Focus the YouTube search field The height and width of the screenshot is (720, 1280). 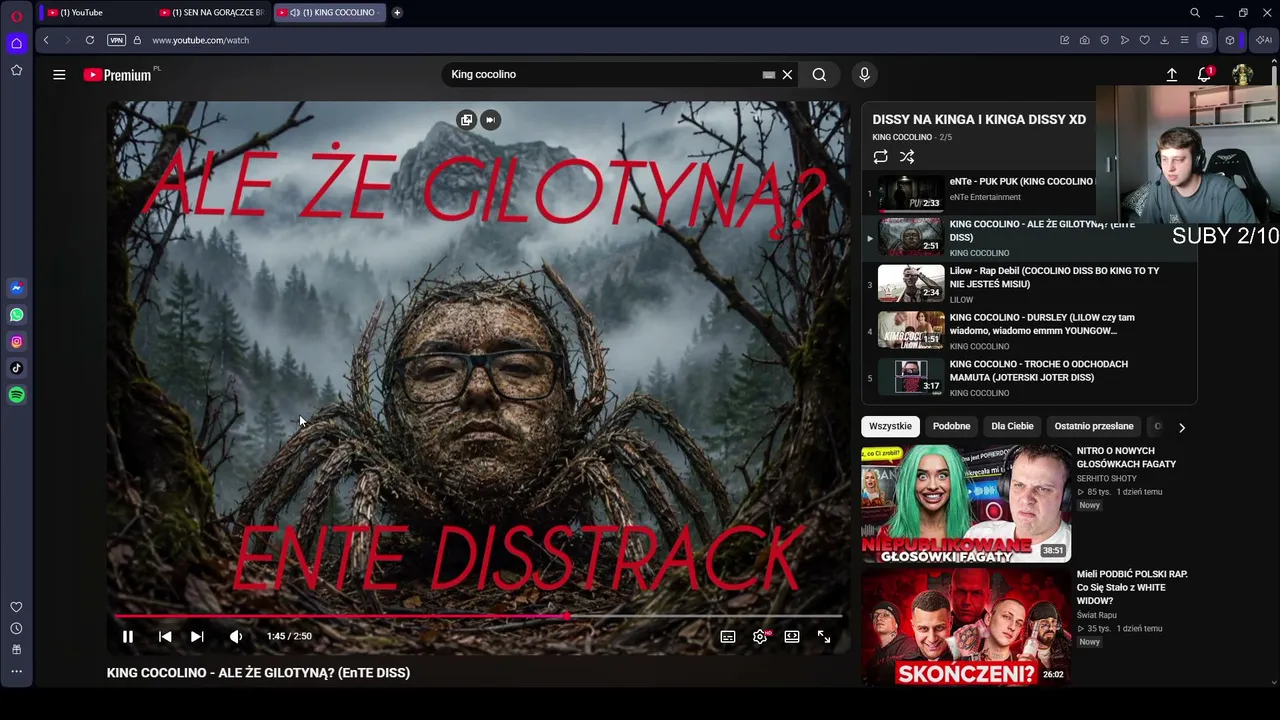[600, 74]
